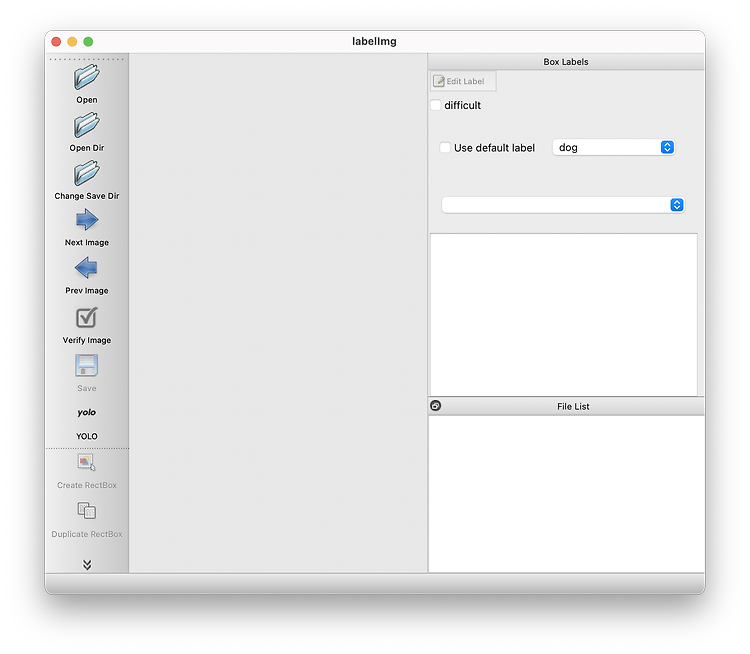The width and height of the screenshot is (750, 654).
Task: Click inside the box labels list area
Action: coord(563,314)
